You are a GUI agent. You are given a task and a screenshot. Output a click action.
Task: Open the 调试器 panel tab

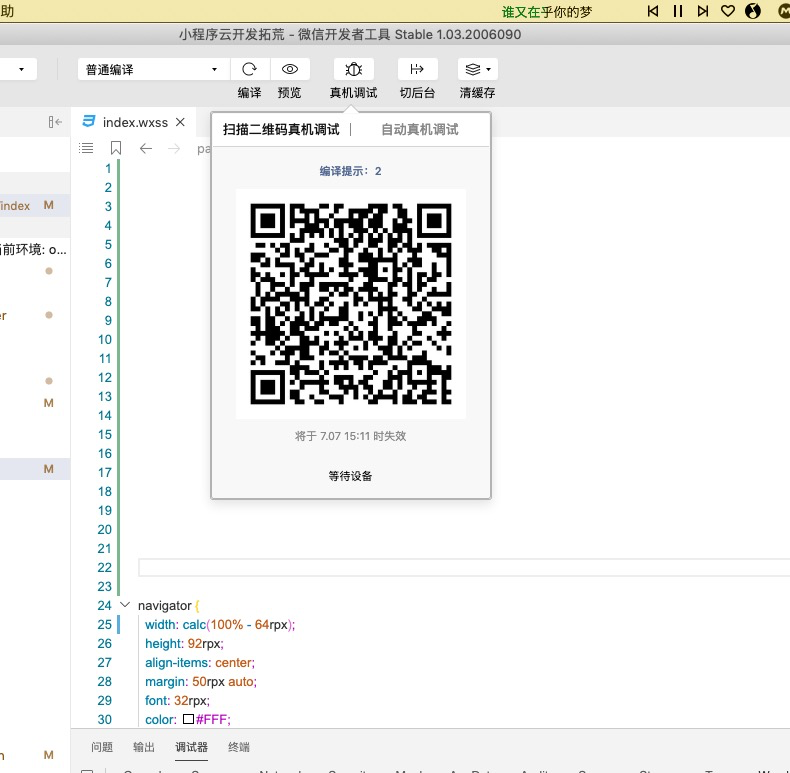point(191,747)
